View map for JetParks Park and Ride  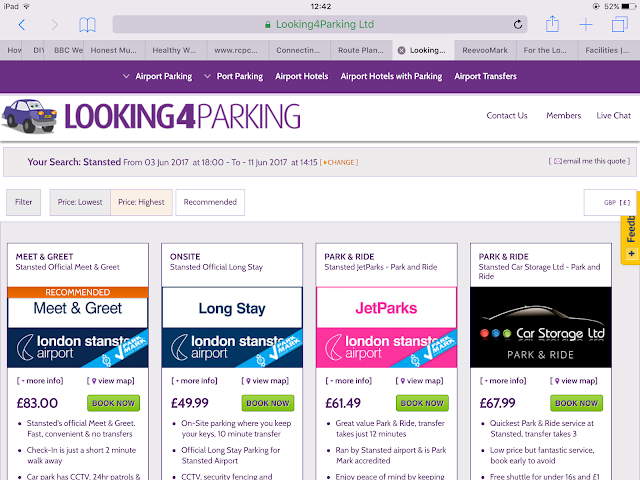pos(419,381)
